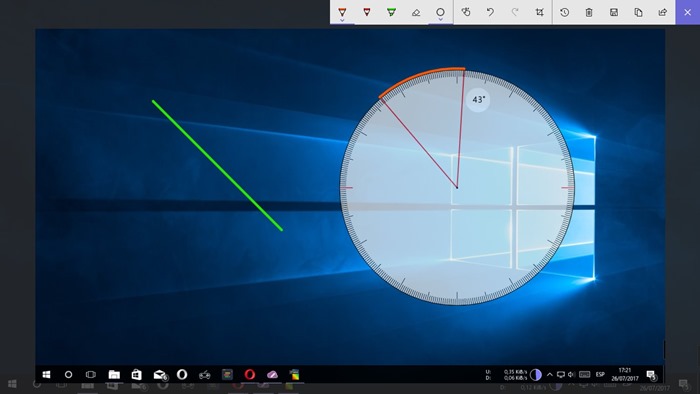Image resolution: width=700 pixels, height=394 pixels.
Task: Enable touch writing mode
Action: point(466,12)
